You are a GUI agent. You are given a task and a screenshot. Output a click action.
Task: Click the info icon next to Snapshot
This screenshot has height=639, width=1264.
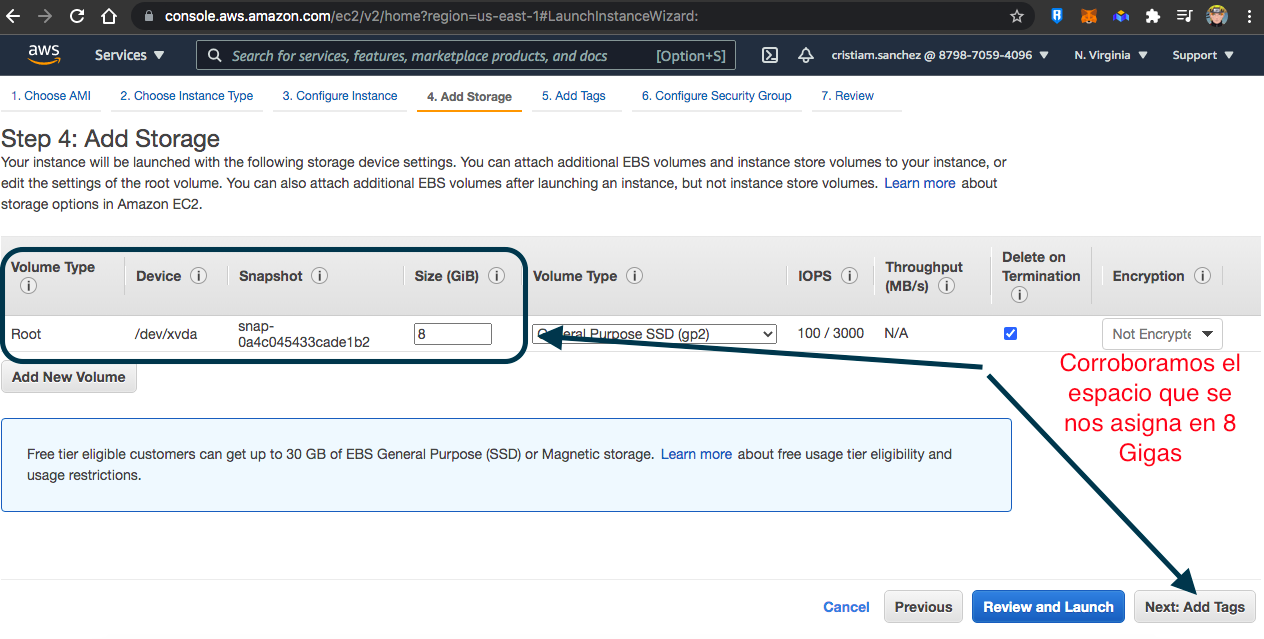coord(320,276)
